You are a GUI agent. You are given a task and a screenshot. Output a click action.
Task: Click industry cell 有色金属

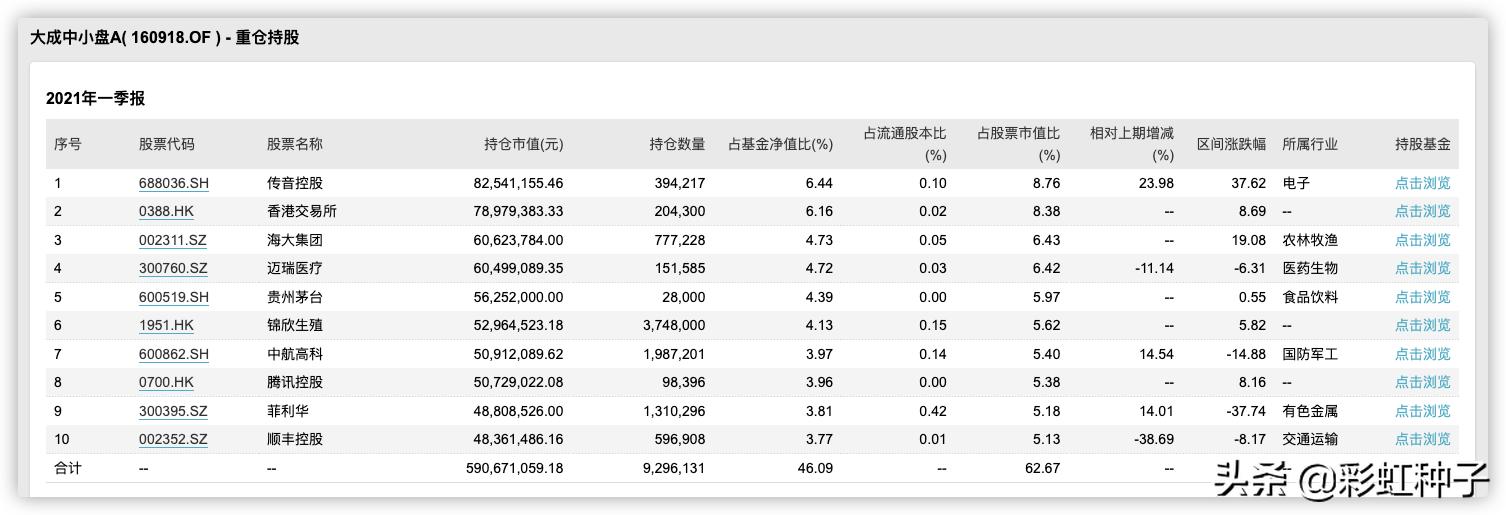tap(1310, 411)
